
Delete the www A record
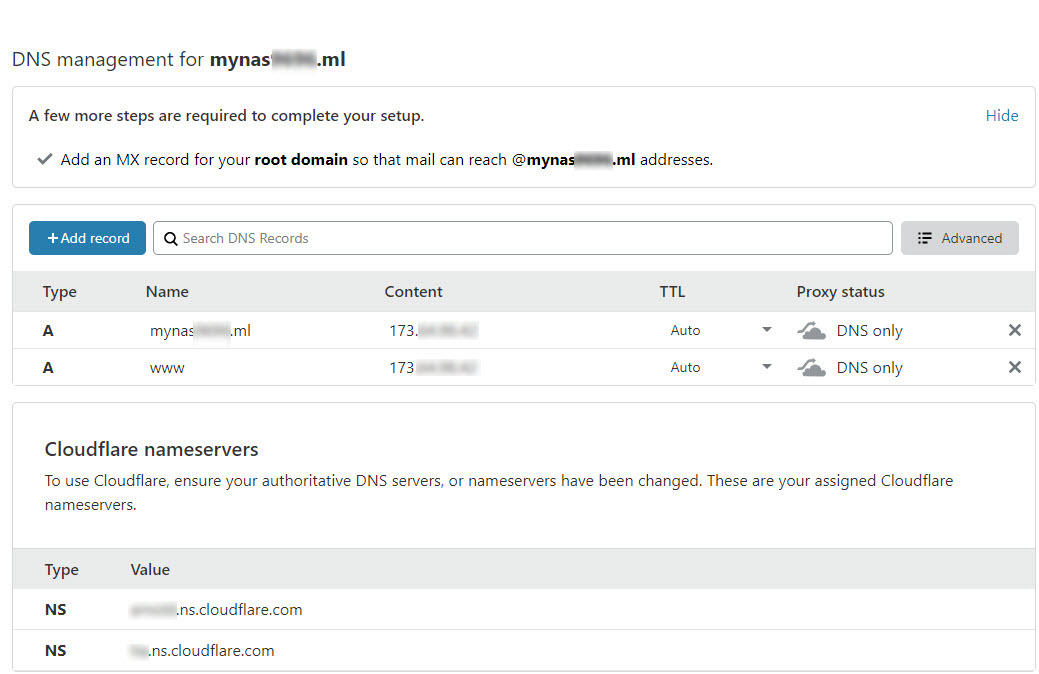(x=1014, y=367)
